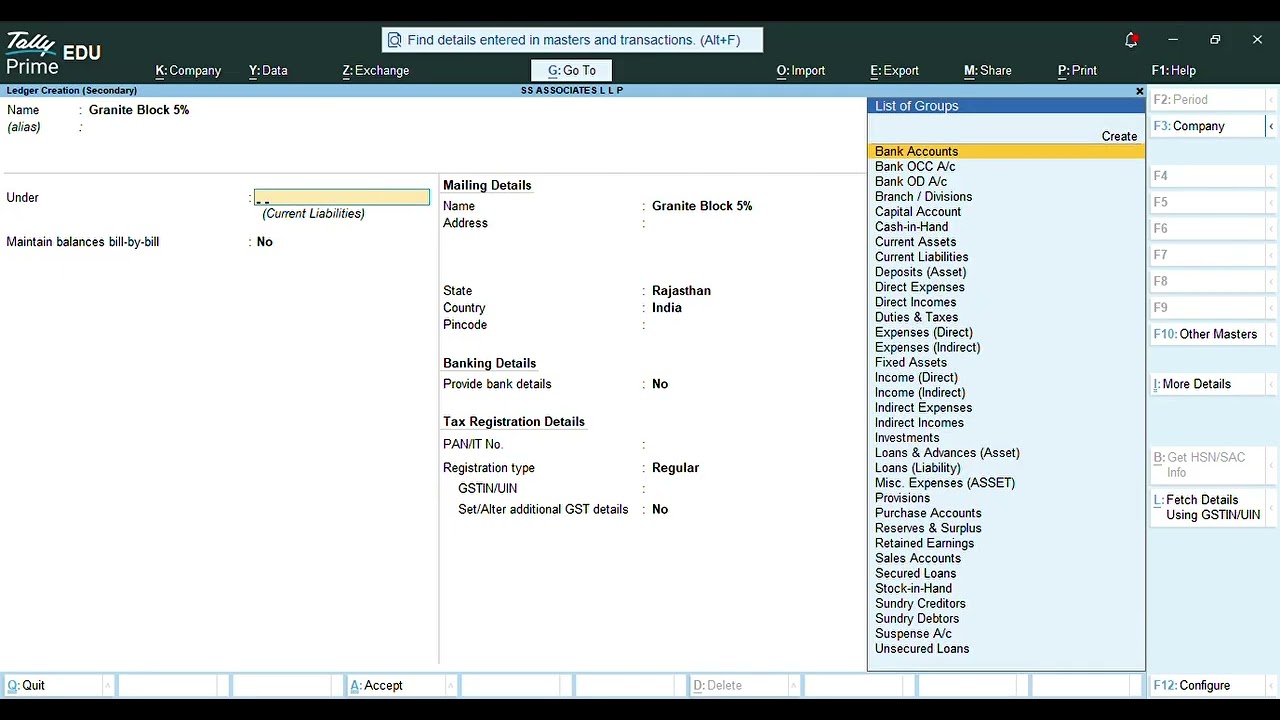This screenshot has height=720, width=1280.
Task: Select Suspense A/c group
Action: tap(1006, 634)
